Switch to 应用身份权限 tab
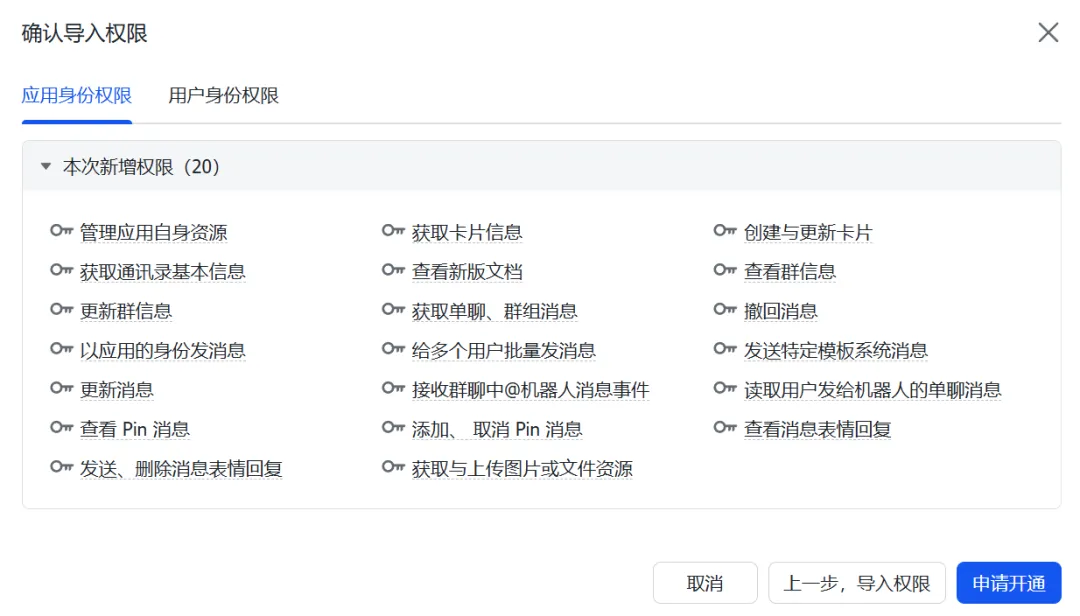The width and height of the screenshot is (1080, 616). point(76,95)
